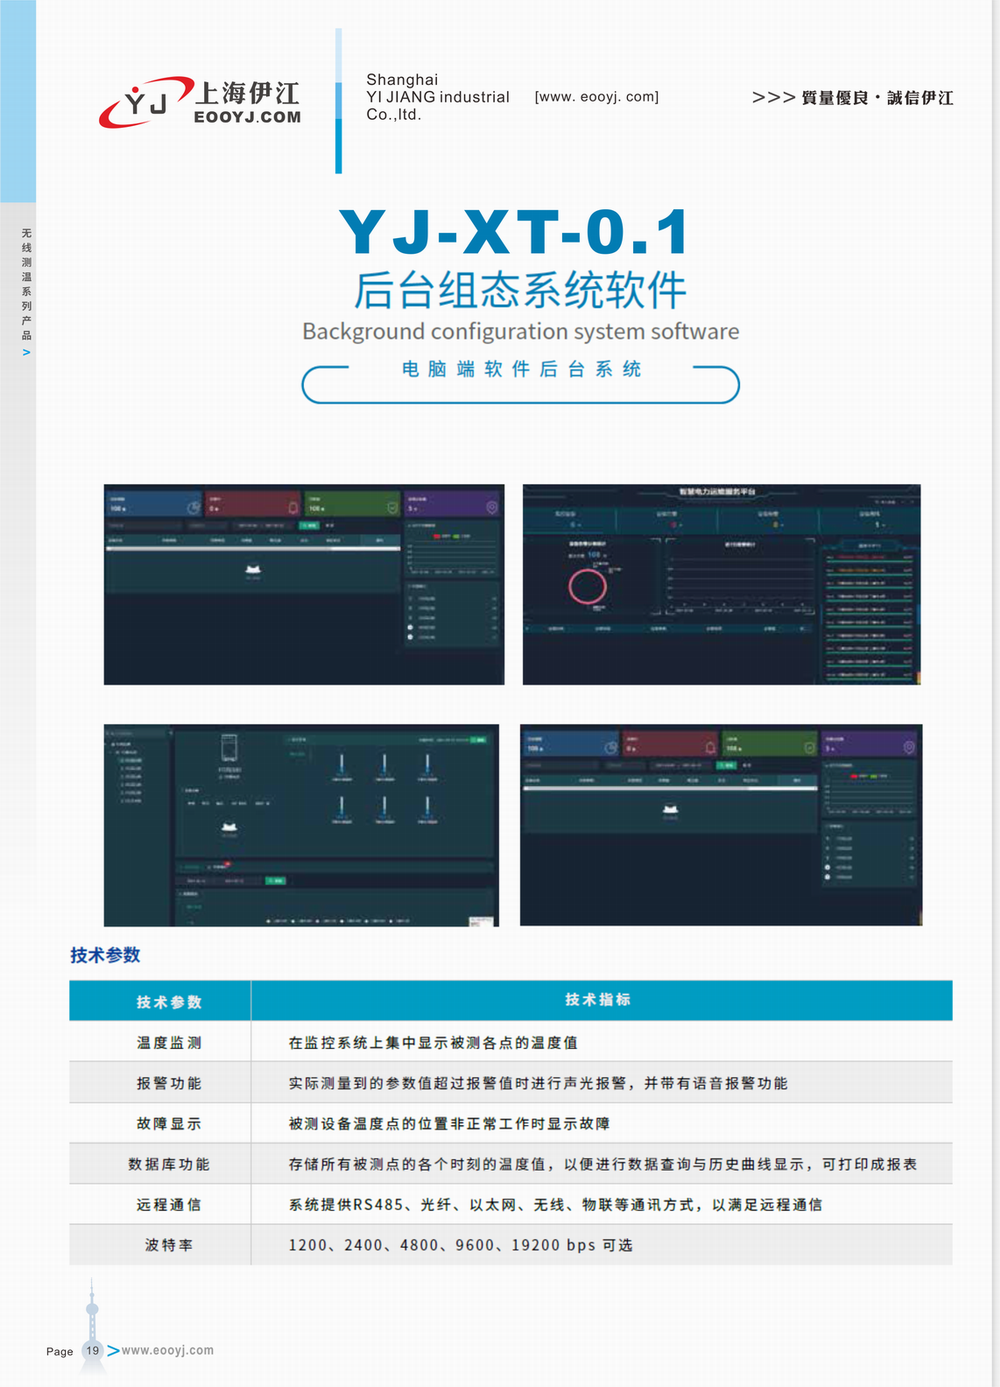Switch to the tab with the red badge
The image size is (1000, 1387).
(218, 866)
